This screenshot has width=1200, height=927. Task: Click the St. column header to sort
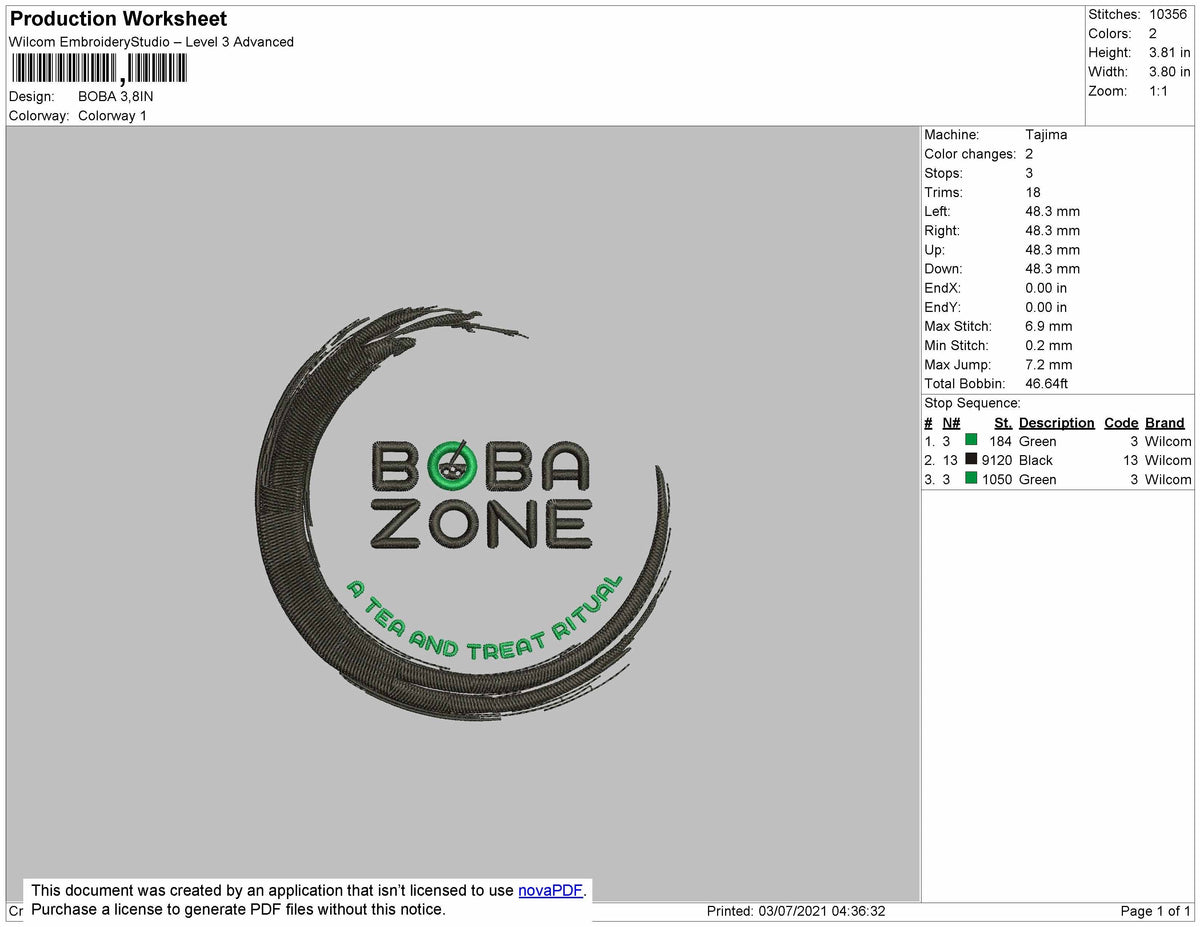tap(1003, 422)
